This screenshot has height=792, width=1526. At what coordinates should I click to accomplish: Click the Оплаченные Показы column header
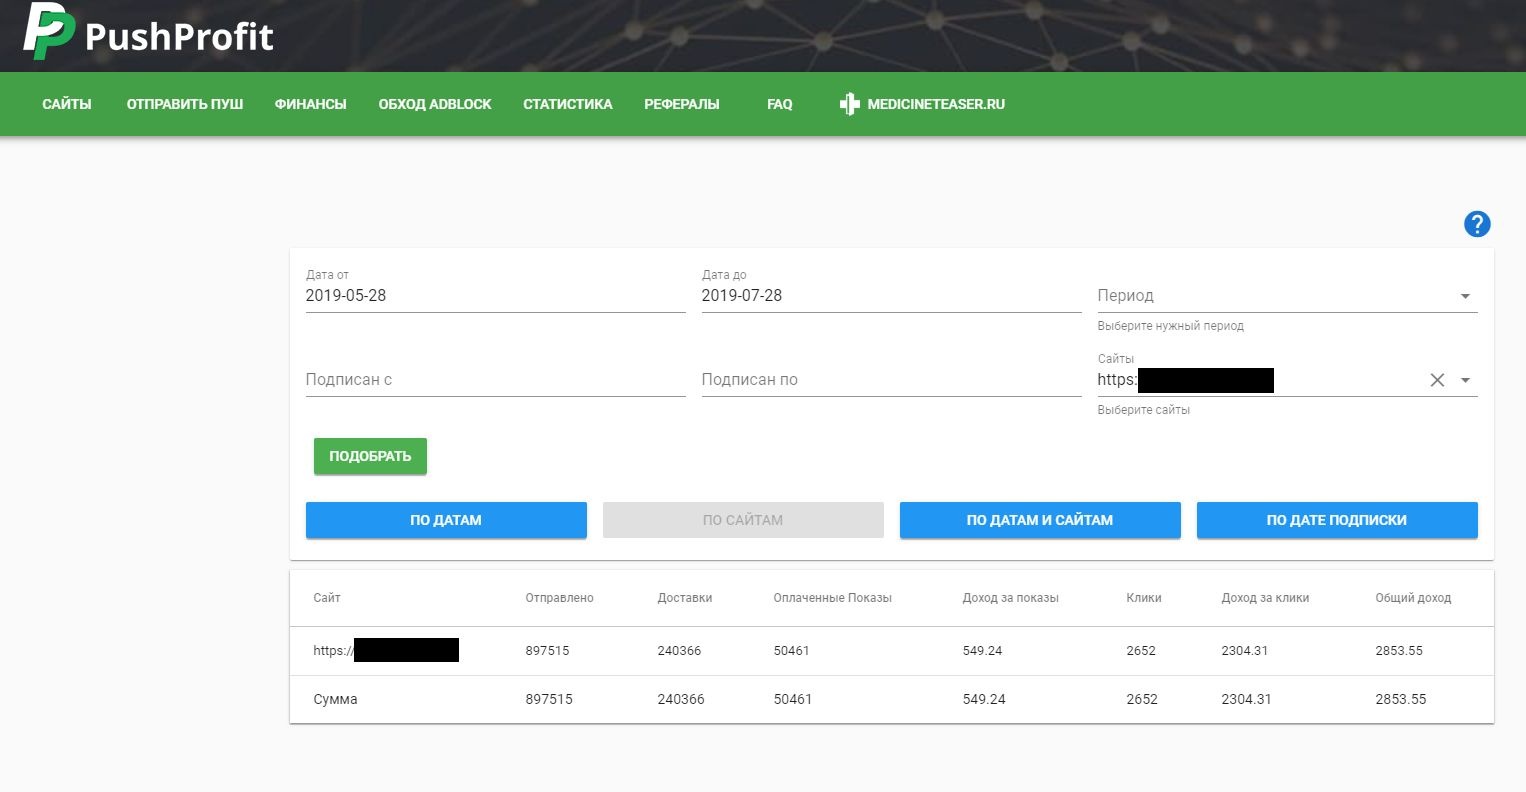click(832, 598)
